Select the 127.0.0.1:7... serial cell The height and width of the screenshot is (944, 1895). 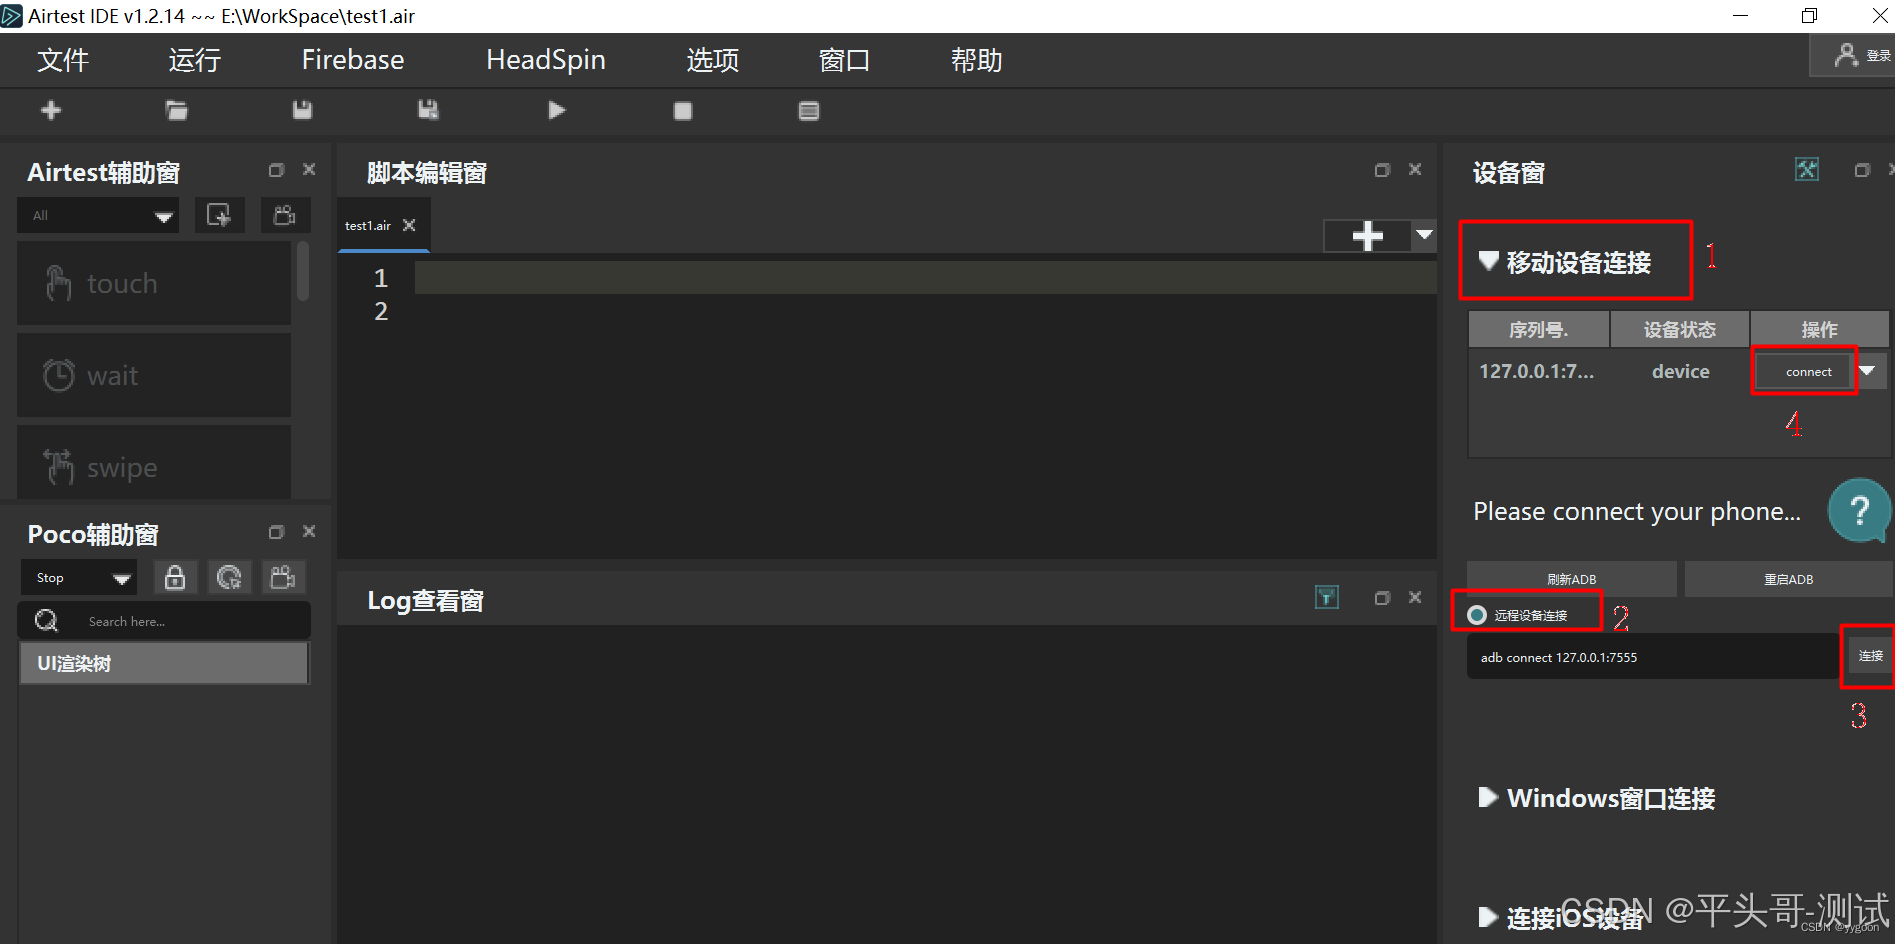tap(1537, 371)
